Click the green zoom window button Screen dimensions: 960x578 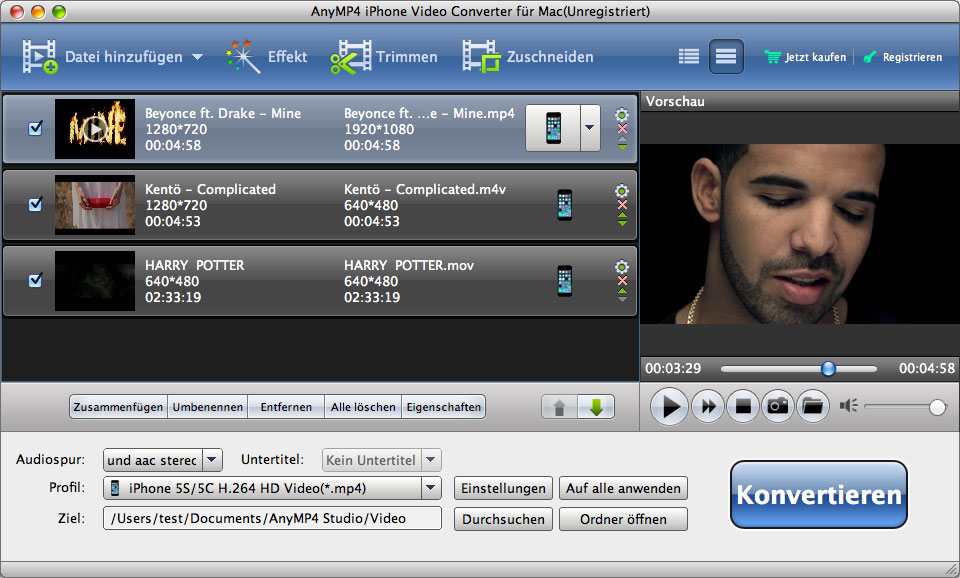pos(59,12)
